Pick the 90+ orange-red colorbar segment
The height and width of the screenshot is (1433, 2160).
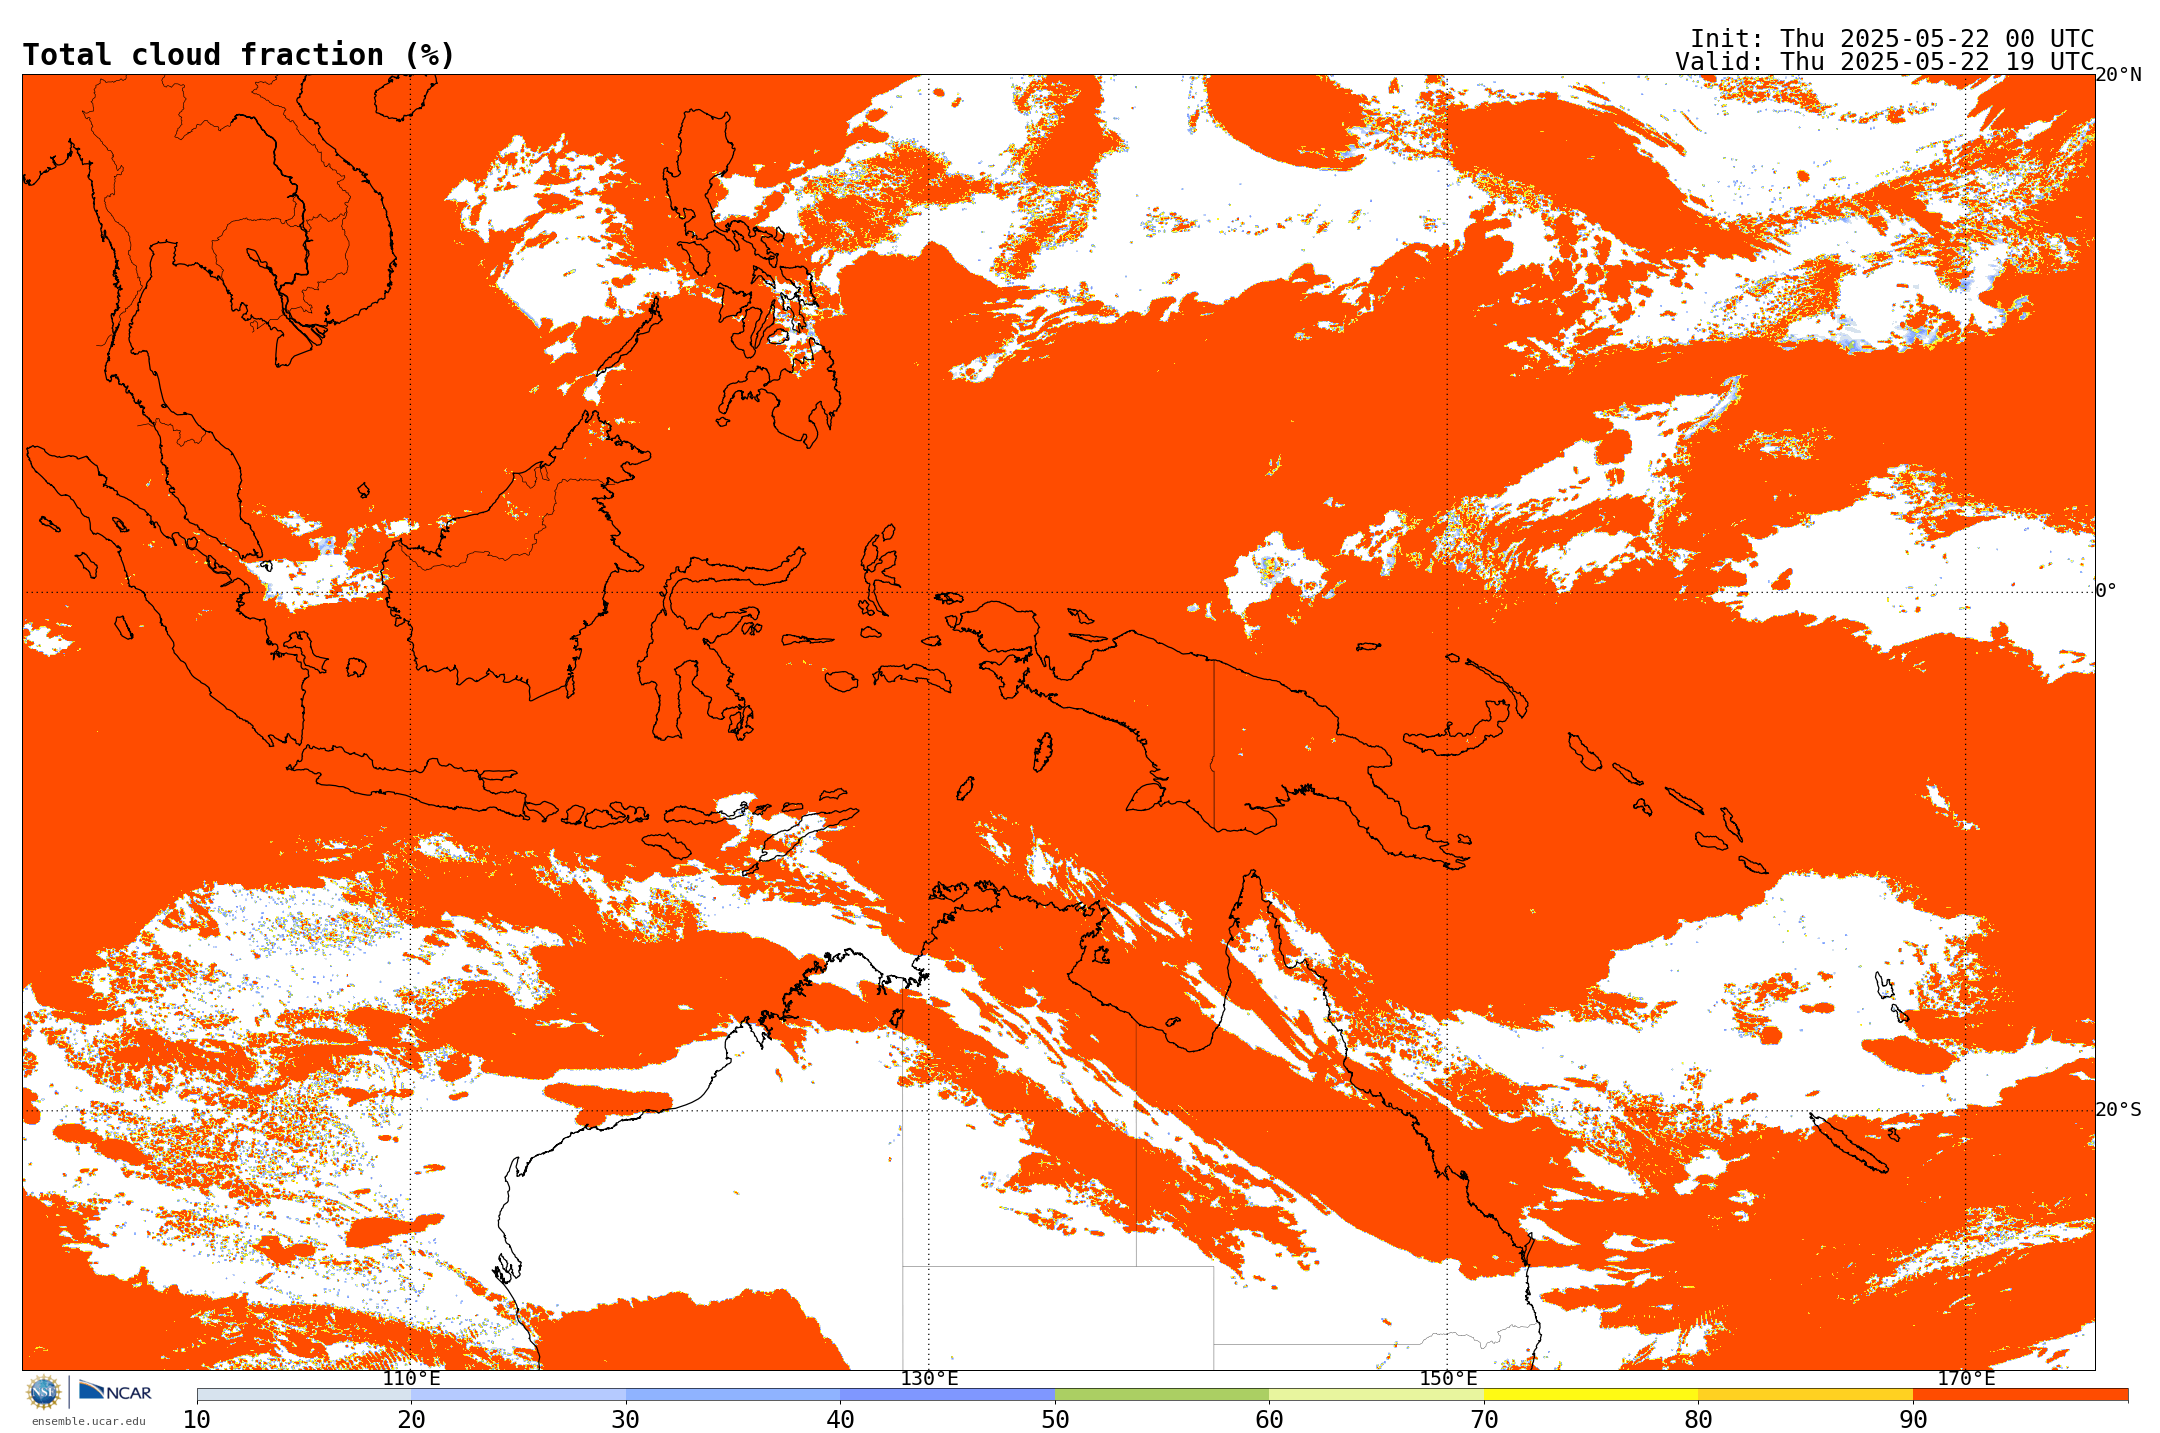click(2020, 1395)
